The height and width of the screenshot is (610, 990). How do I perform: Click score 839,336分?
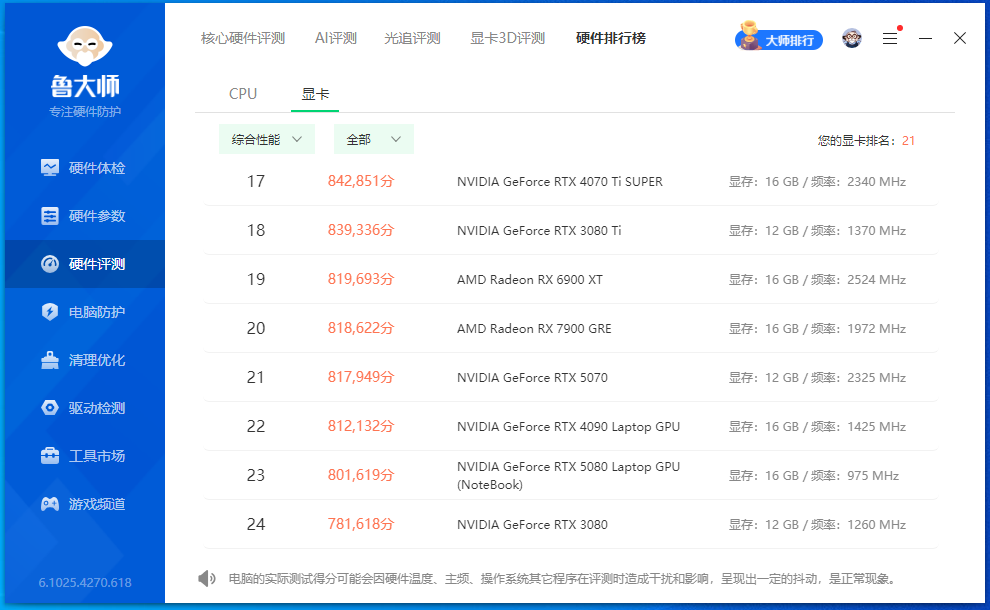click(361, 230)
